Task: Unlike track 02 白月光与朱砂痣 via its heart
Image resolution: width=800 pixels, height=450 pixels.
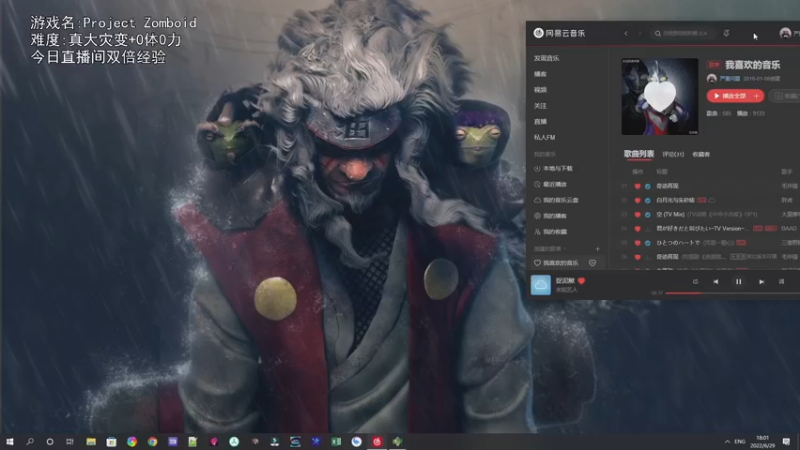Action: 637,201
